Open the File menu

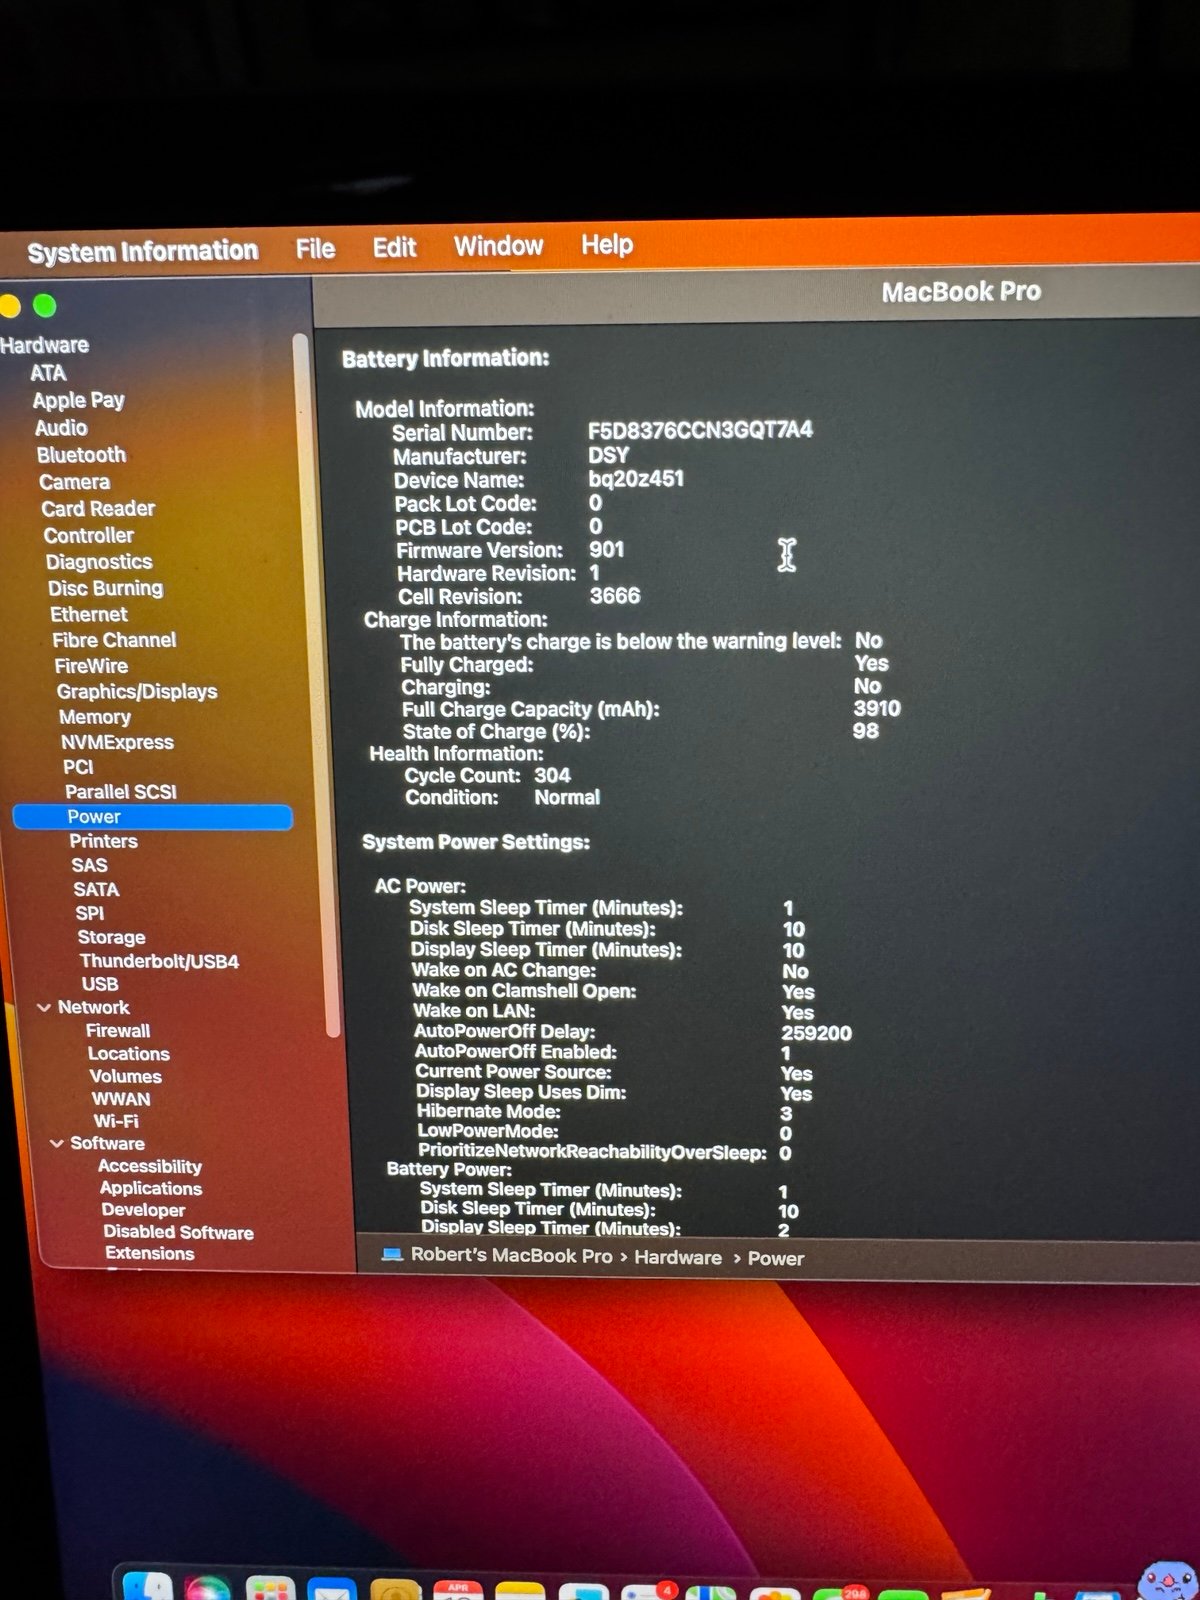point(315,249)
